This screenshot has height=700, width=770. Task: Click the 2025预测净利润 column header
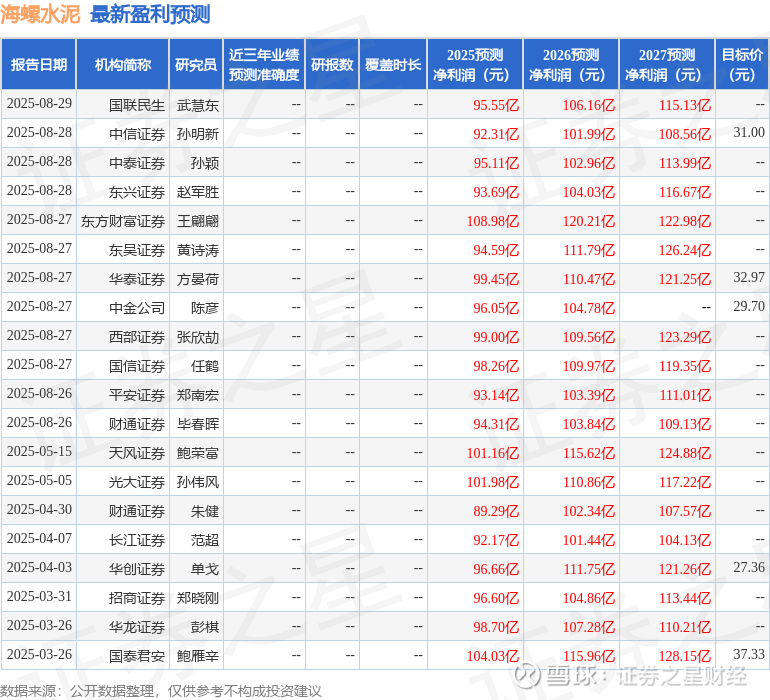[x=475, y=64]
